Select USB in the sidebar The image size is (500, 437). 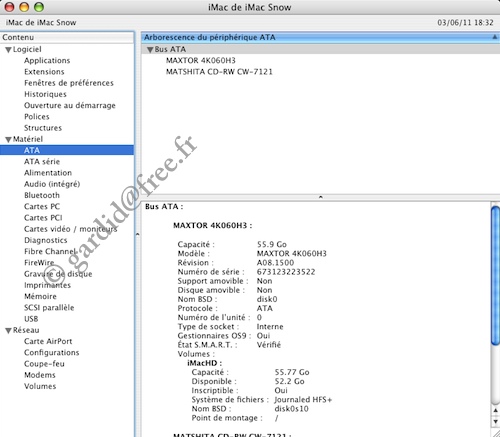pyautogui.click(x=31, y=319)
